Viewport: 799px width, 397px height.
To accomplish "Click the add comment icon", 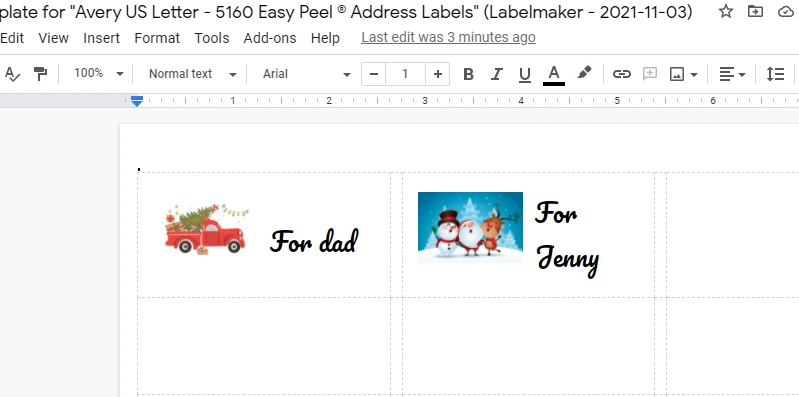I will (x=650, y=74).
